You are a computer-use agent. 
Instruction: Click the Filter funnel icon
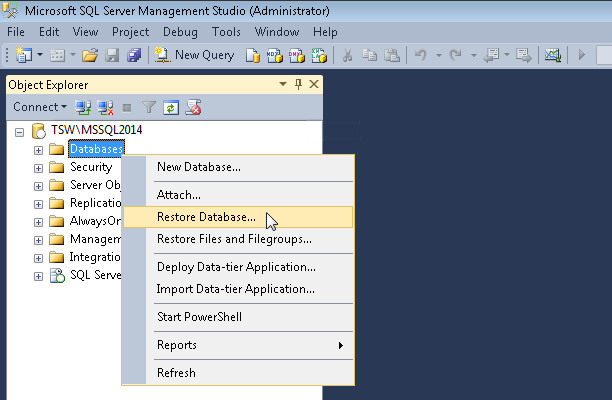(x=149, y=107)
